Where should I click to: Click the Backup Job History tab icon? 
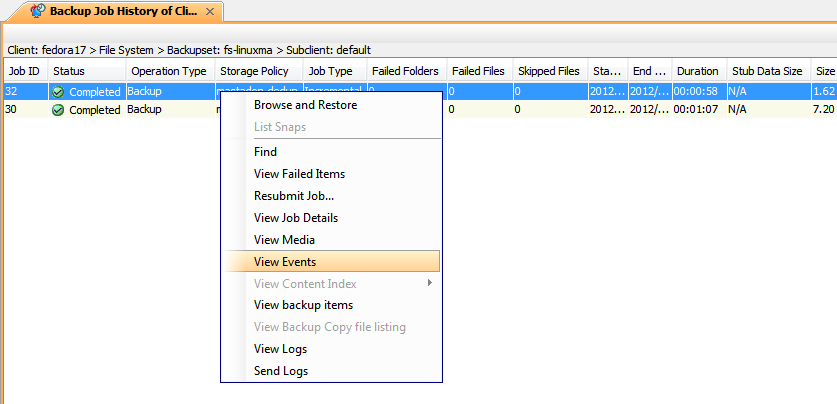[37, 12]
